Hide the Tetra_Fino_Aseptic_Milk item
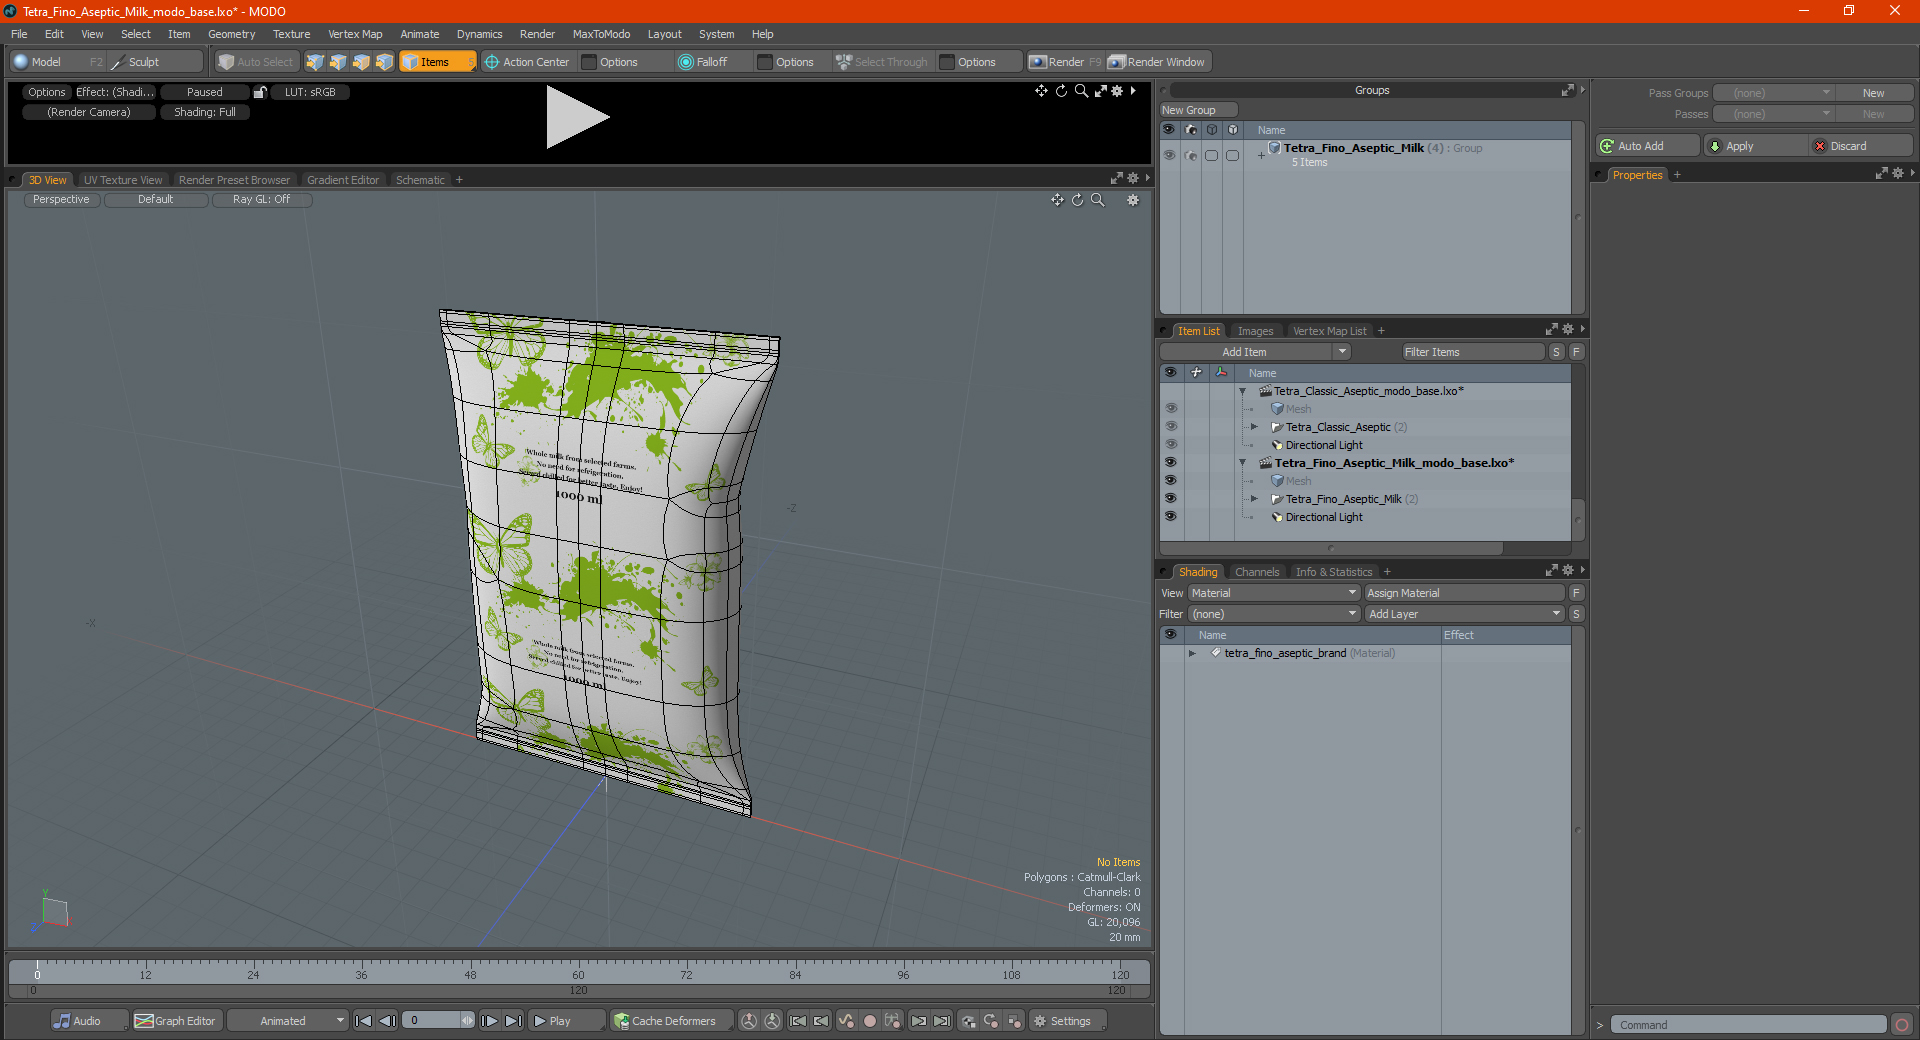 coord(1170,499)
